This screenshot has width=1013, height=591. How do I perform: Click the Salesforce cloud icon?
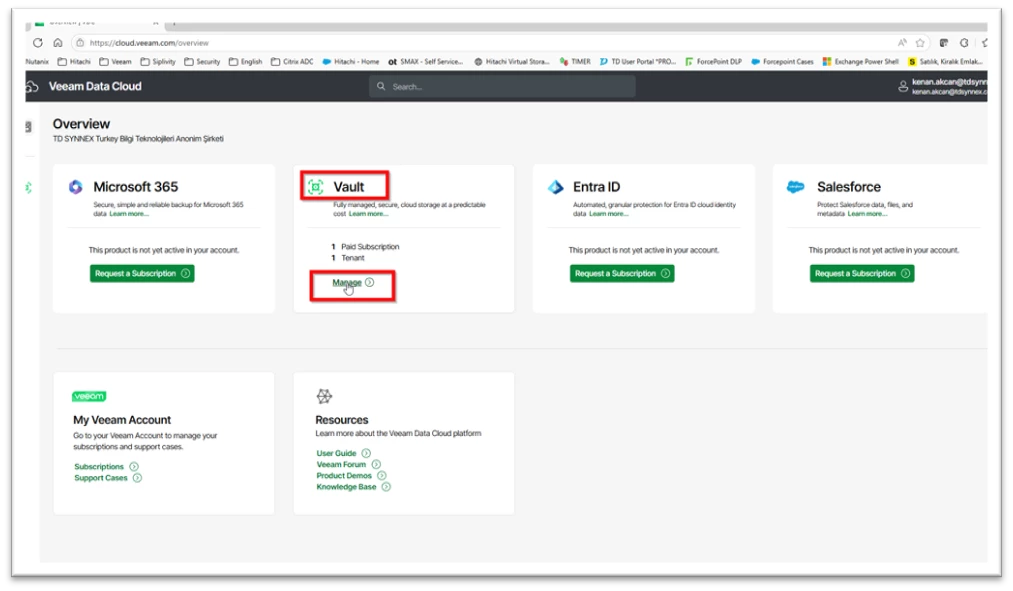coord(795,187)
